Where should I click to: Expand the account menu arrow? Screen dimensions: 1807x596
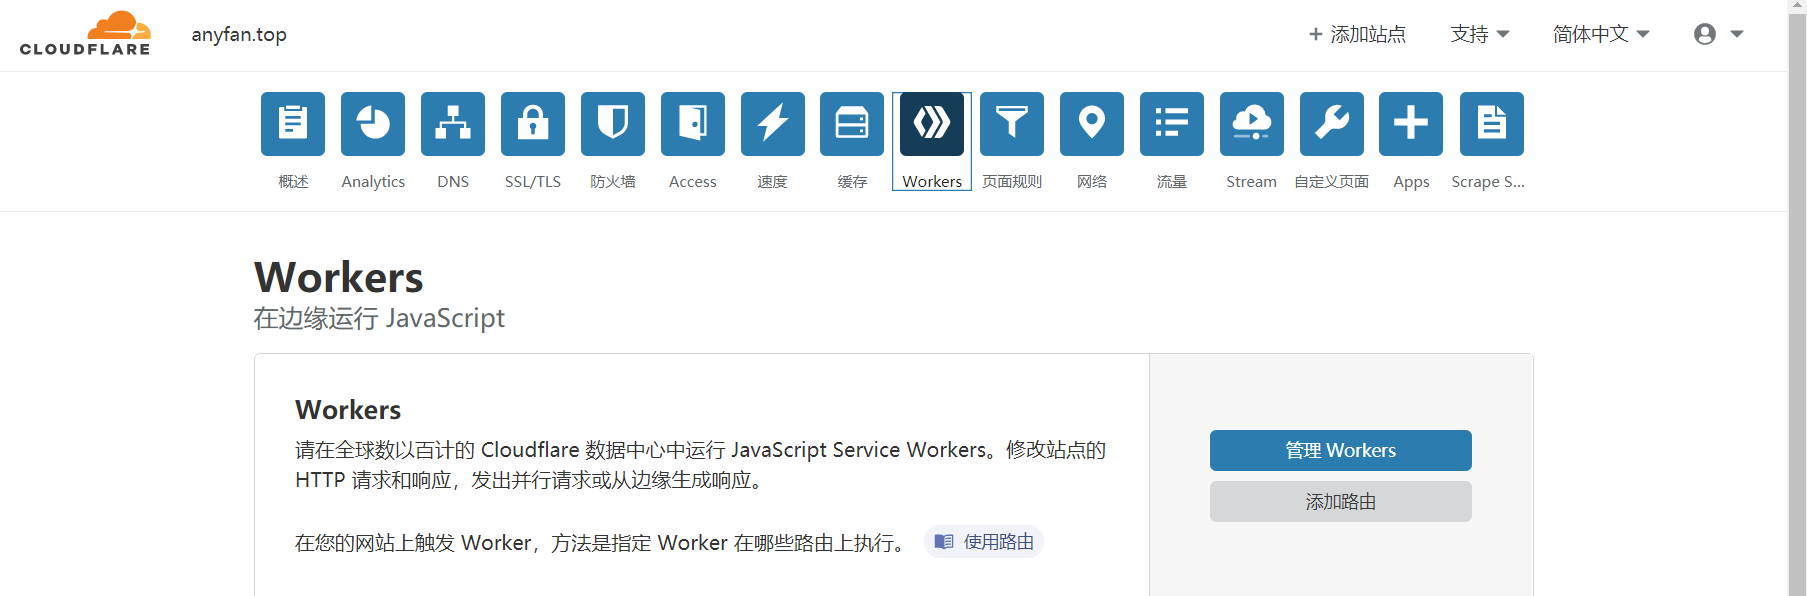point(1737,34)
